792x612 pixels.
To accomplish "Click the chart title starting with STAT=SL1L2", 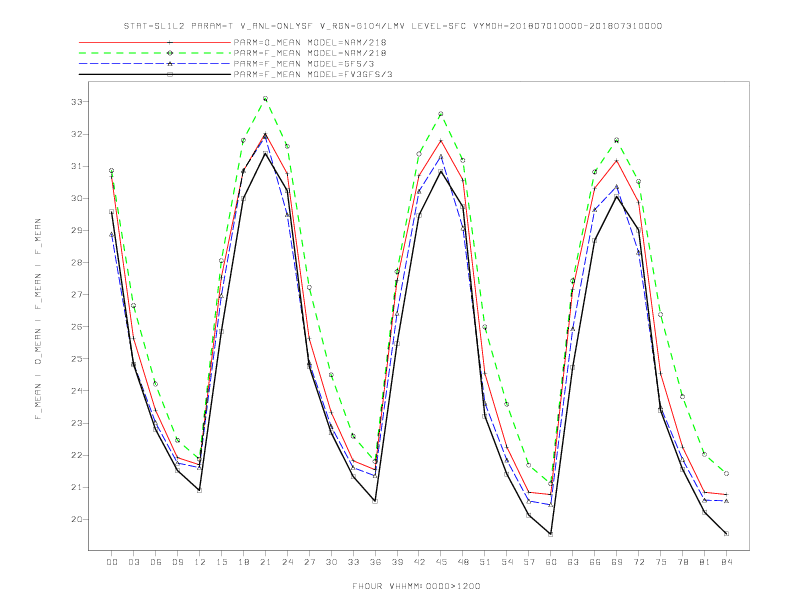I will (393, 26).
